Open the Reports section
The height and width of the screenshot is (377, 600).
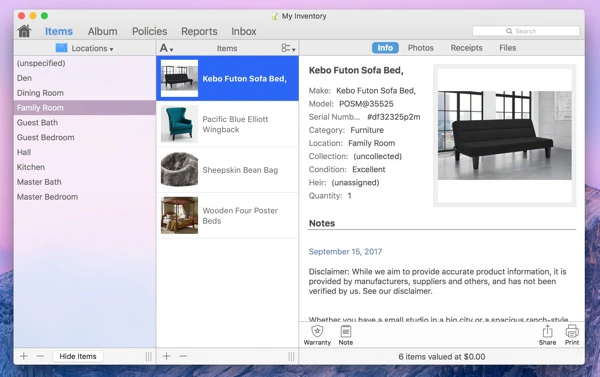199,31
